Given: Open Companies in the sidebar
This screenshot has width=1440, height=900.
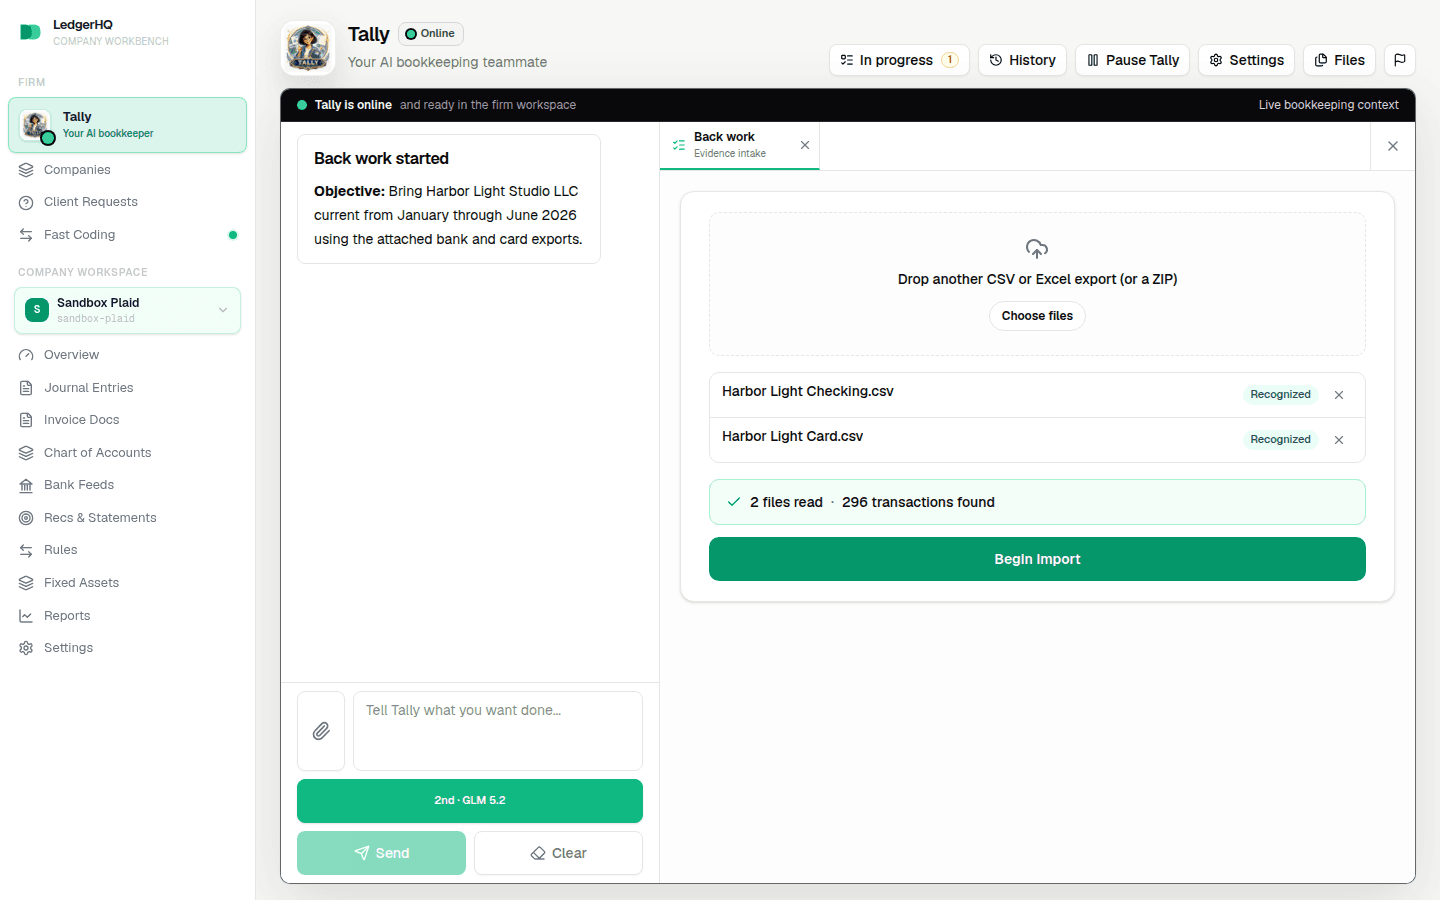Looking at the screenshot, I should tap(77, 170).
